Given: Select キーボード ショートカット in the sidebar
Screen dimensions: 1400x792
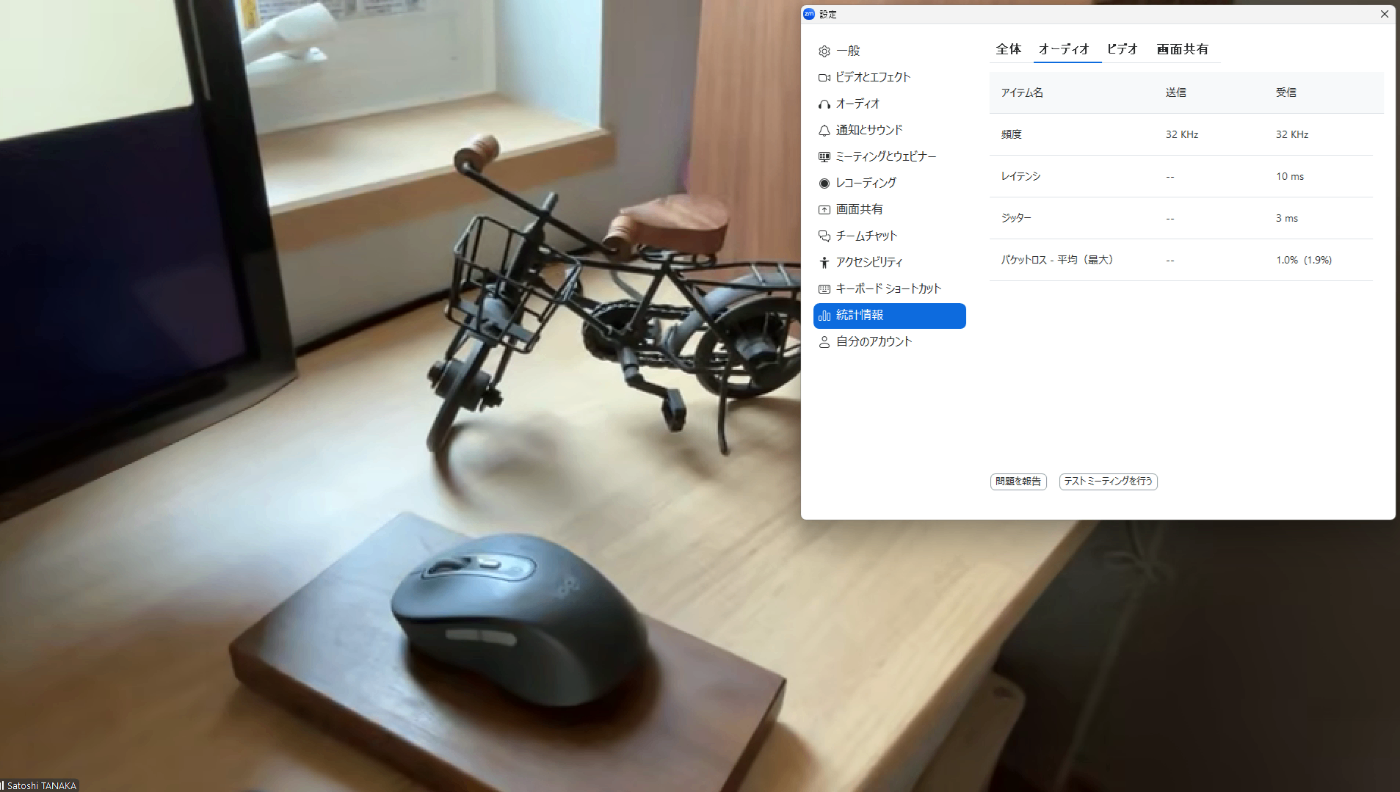Looking at the screenshot, I should (889, 289).
